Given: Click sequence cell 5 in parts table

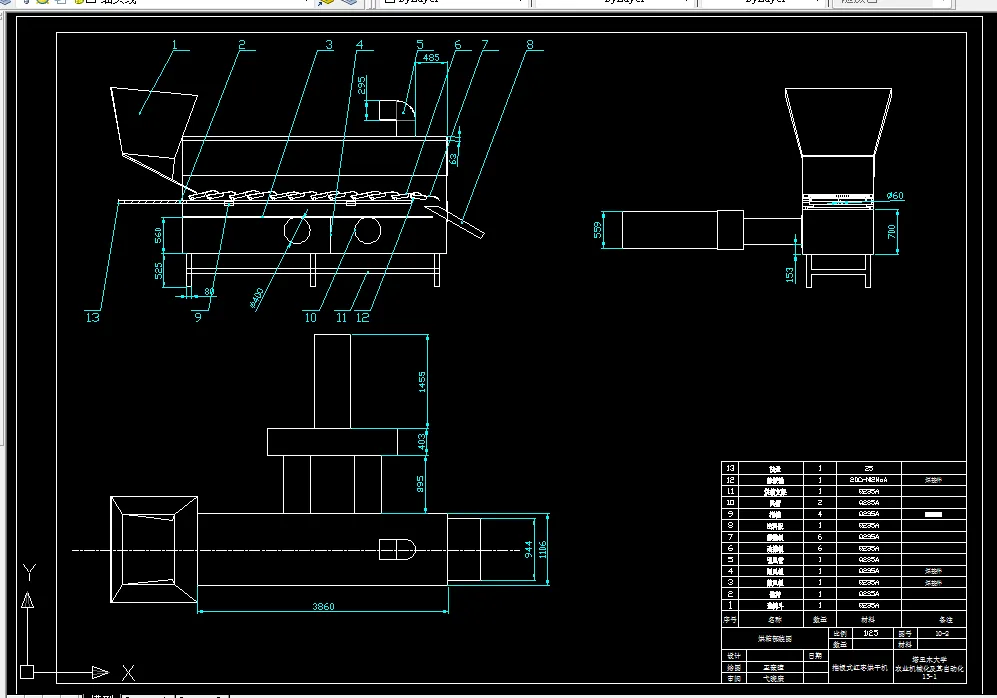Looking at the screenshot, I should tap(731, 559).
